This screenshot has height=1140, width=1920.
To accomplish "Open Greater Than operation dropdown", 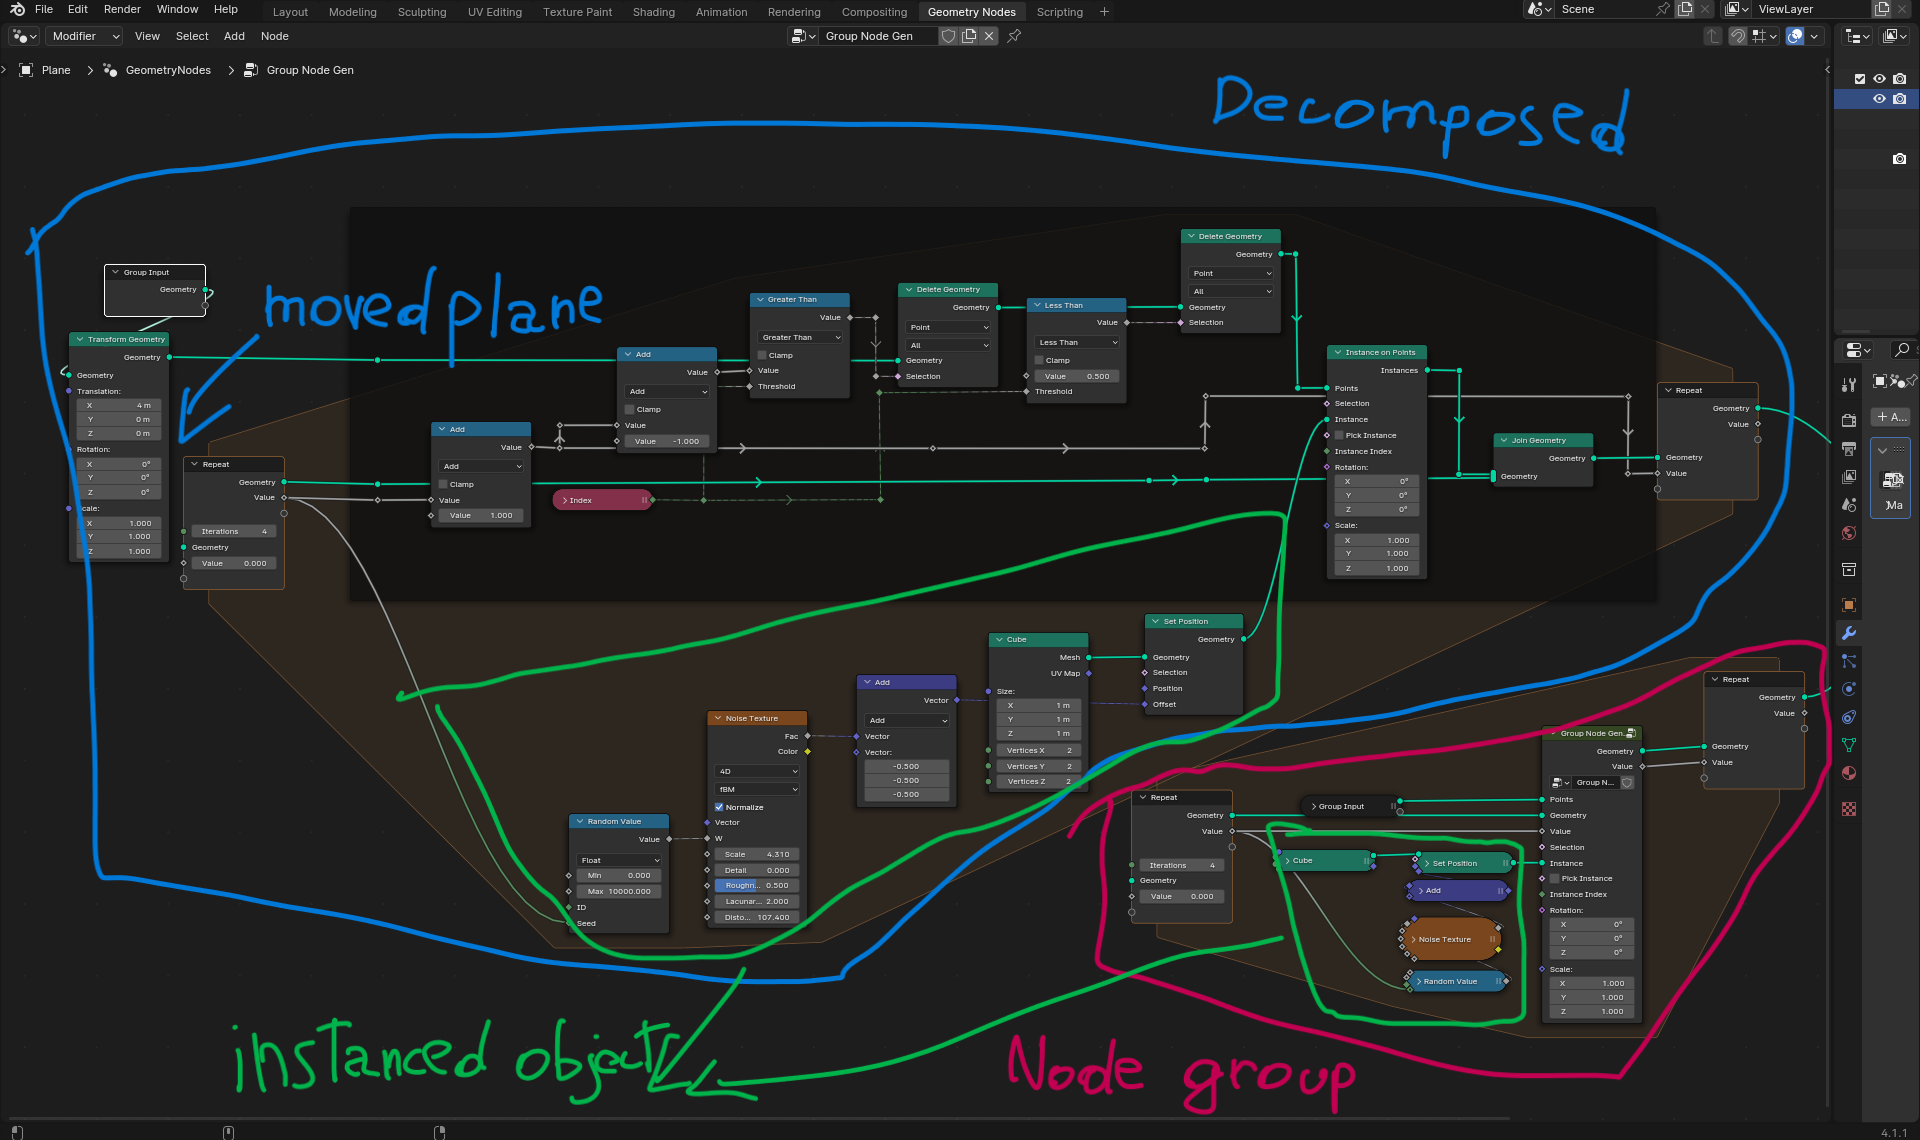I will pyautogui.click(x=800, y=337).
